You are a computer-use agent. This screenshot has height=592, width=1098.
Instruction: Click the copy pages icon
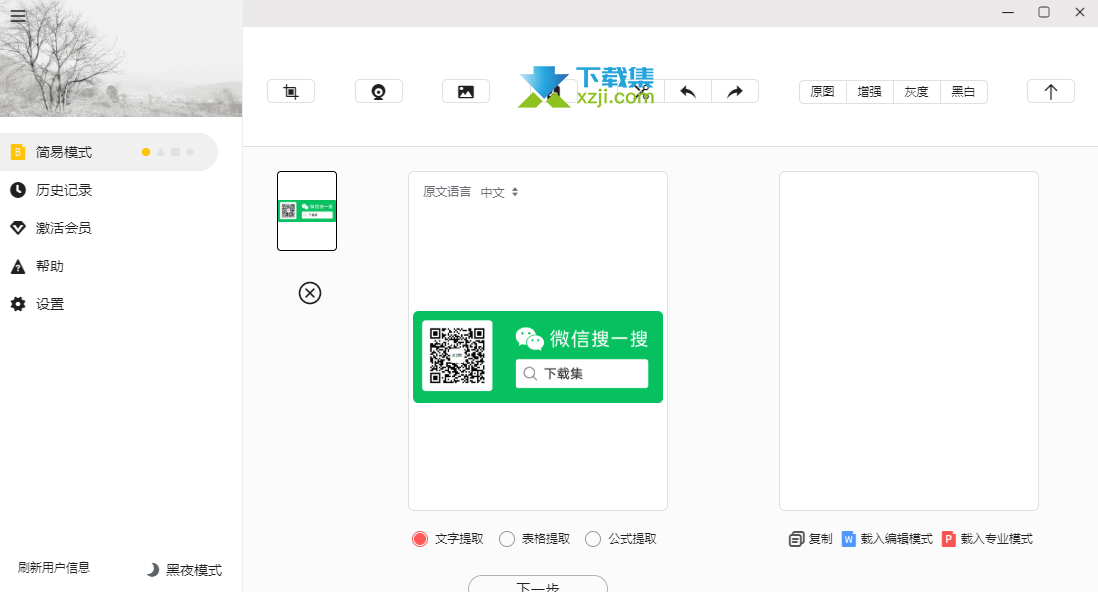pyautogui.click(x=796, y=539)
